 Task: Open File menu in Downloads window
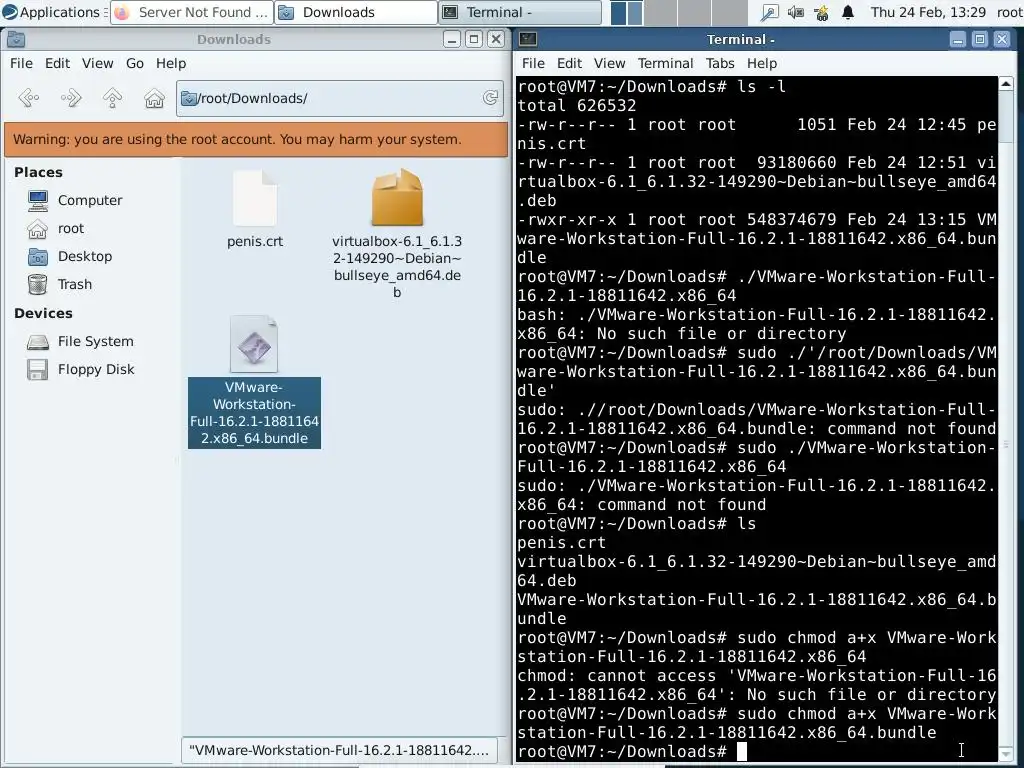pos(21,63)
